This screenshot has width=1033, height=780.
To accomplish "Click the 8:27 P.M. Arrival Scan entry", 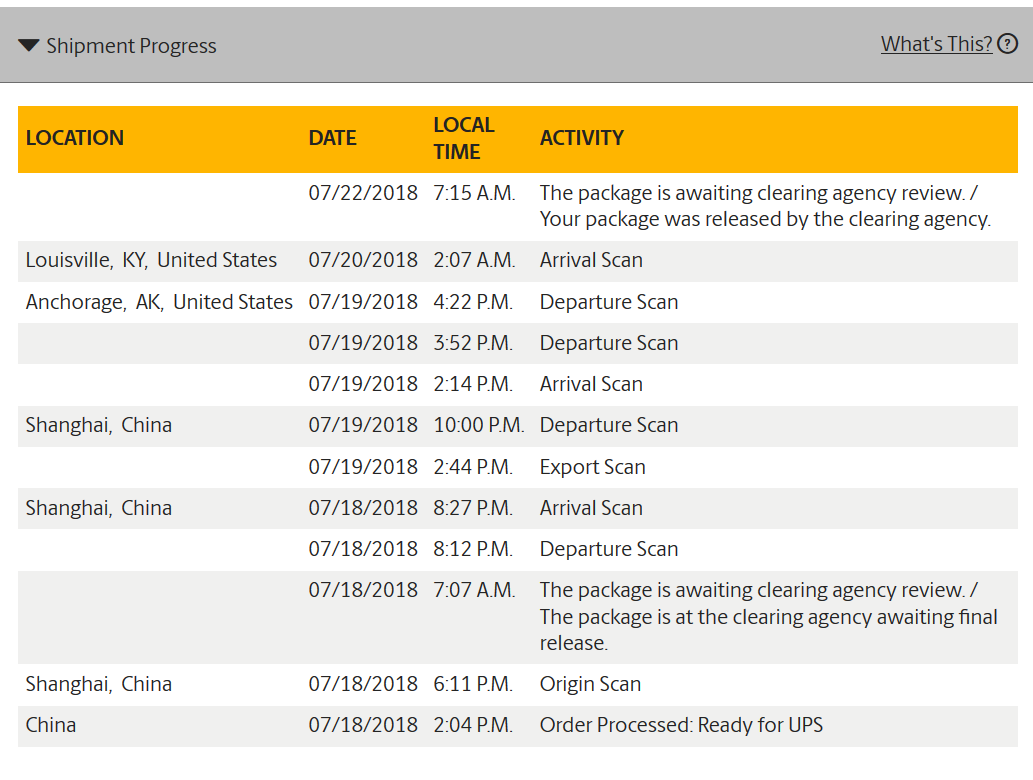I will click(x=518, y=509).
